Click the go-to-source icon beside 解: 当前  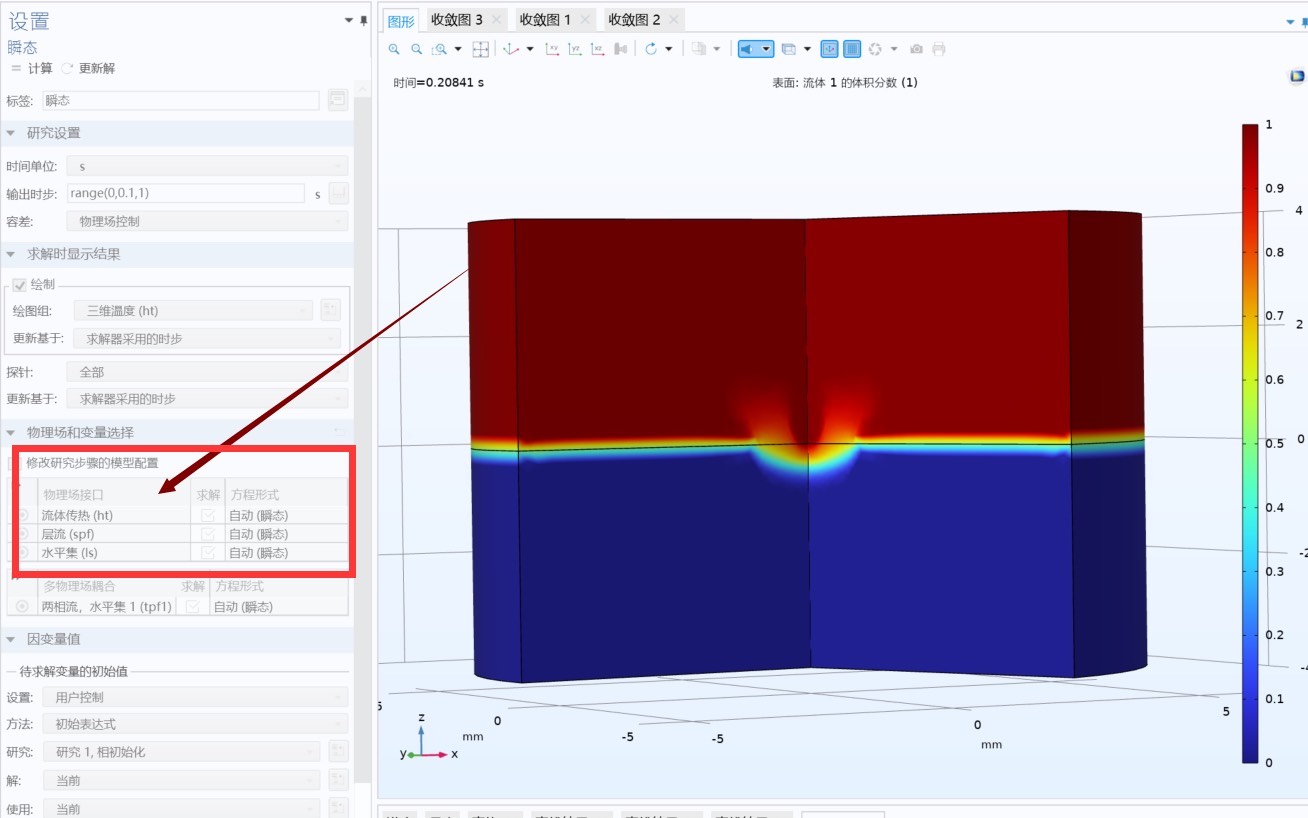338,780
